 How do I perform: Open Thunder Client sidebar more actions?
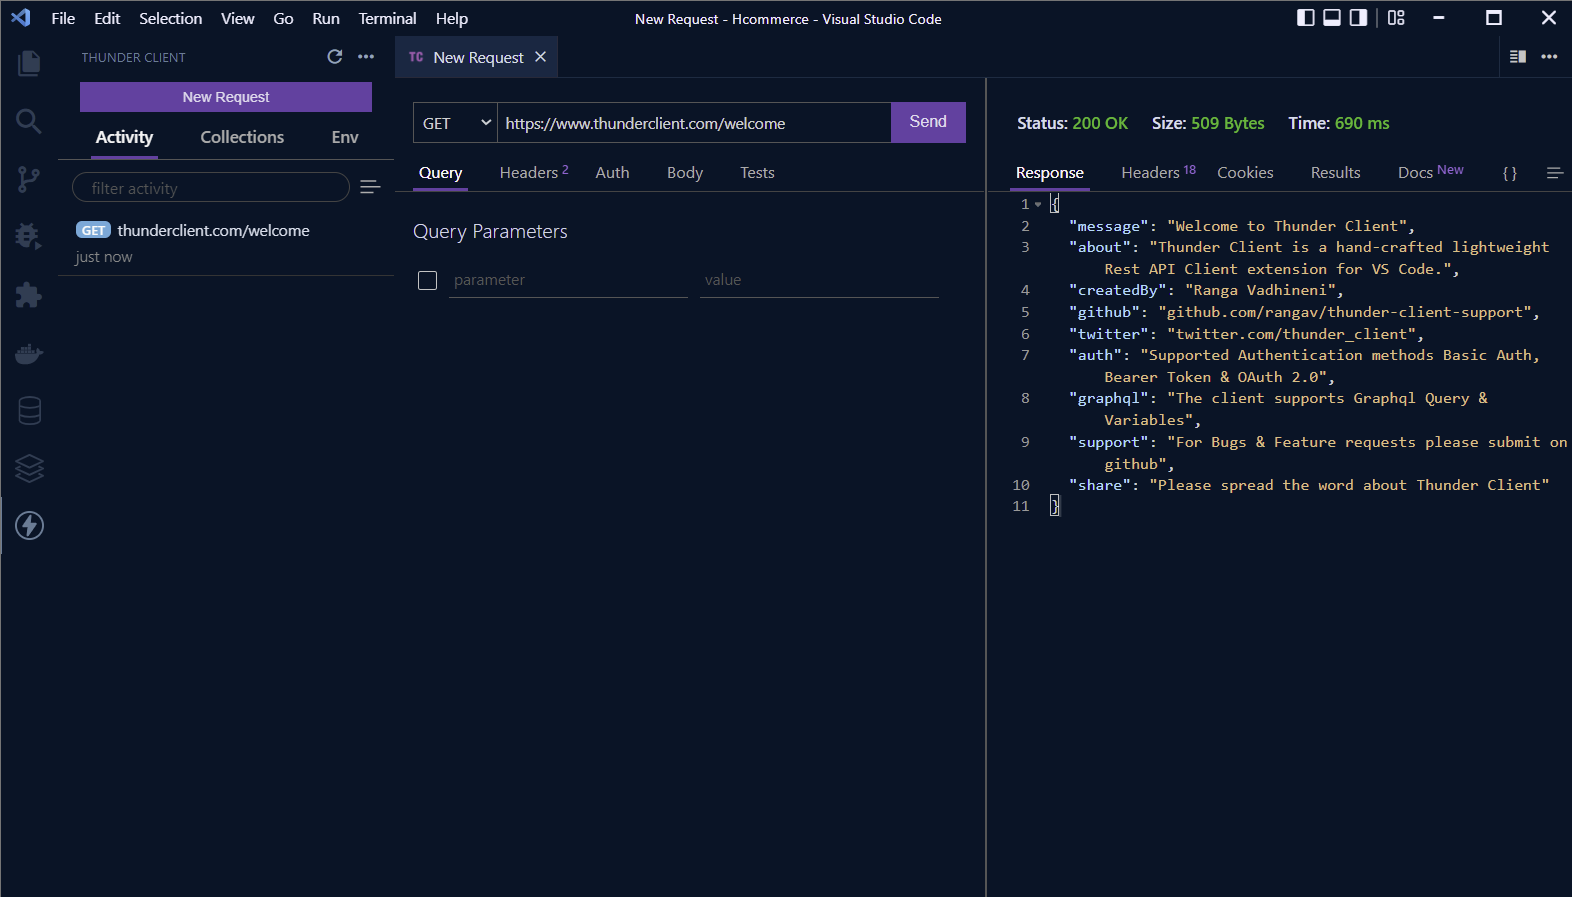366,57
